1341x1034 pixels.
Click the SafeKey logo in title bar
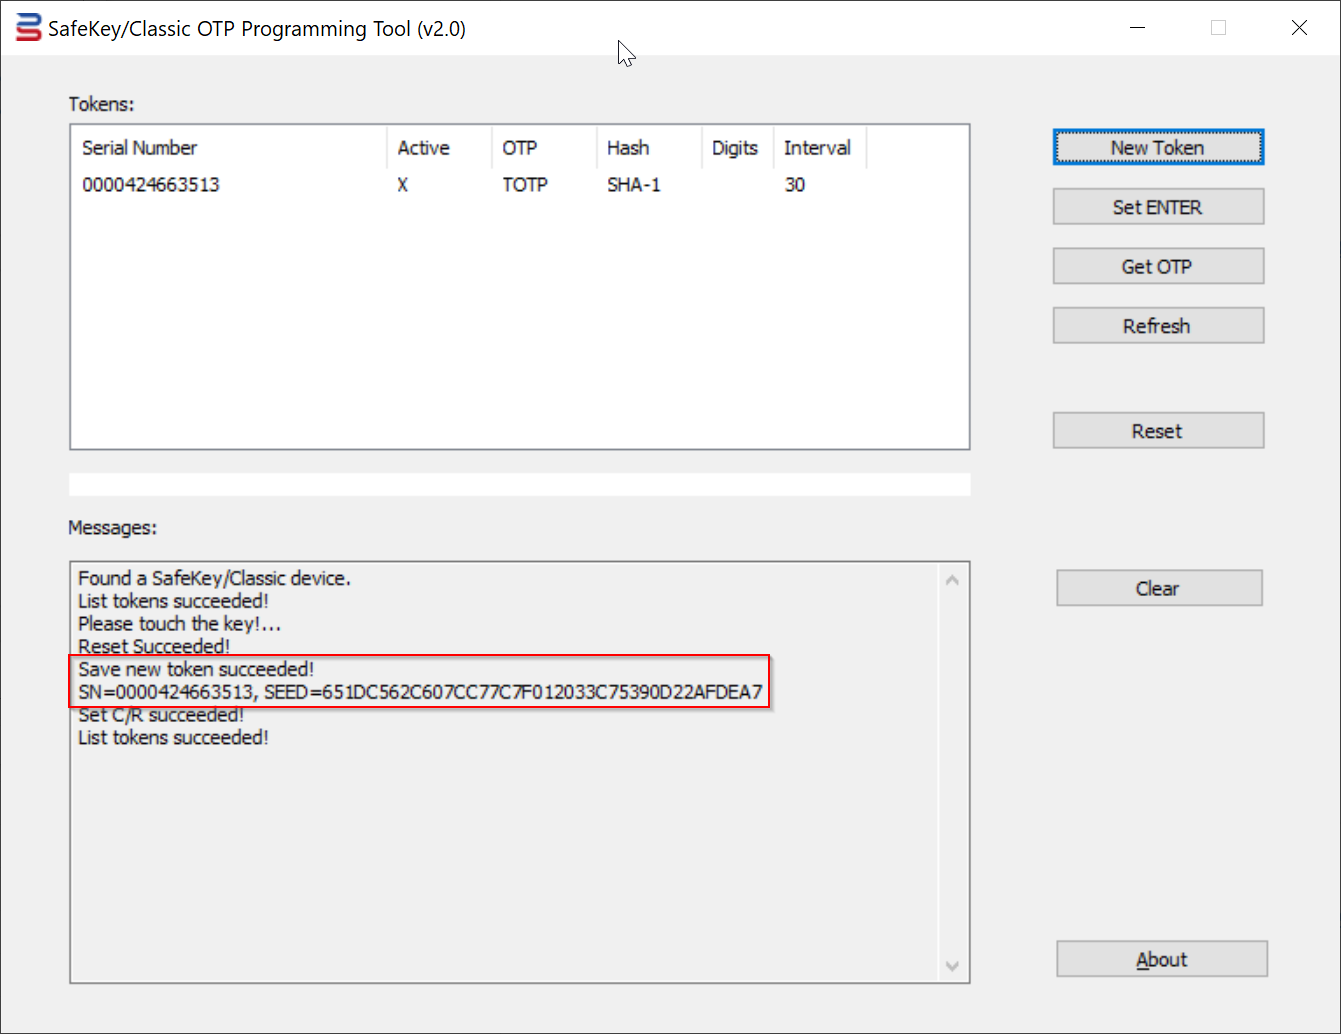(29, 28)
